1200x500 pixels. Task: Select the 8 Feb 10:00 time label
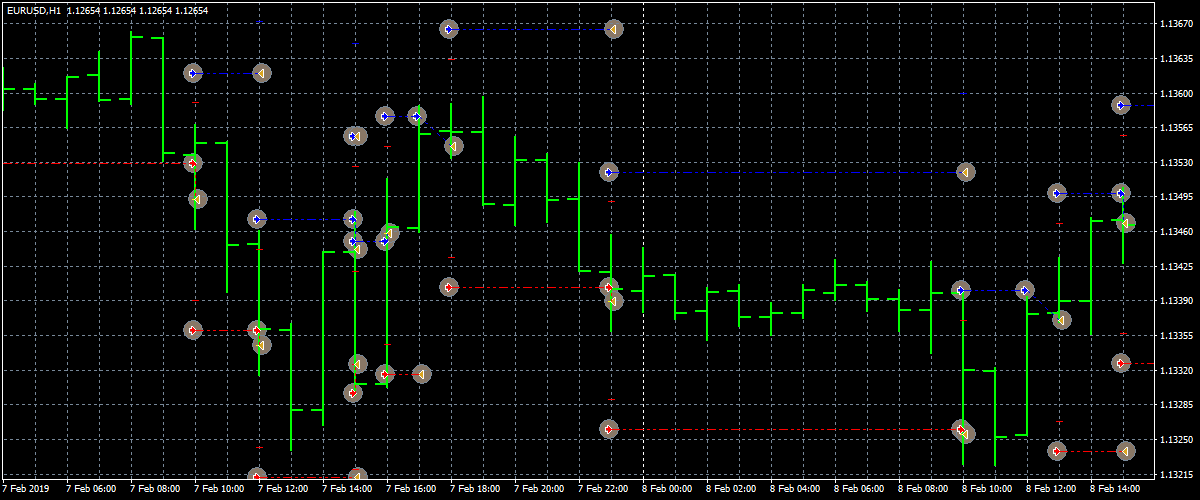988,490
